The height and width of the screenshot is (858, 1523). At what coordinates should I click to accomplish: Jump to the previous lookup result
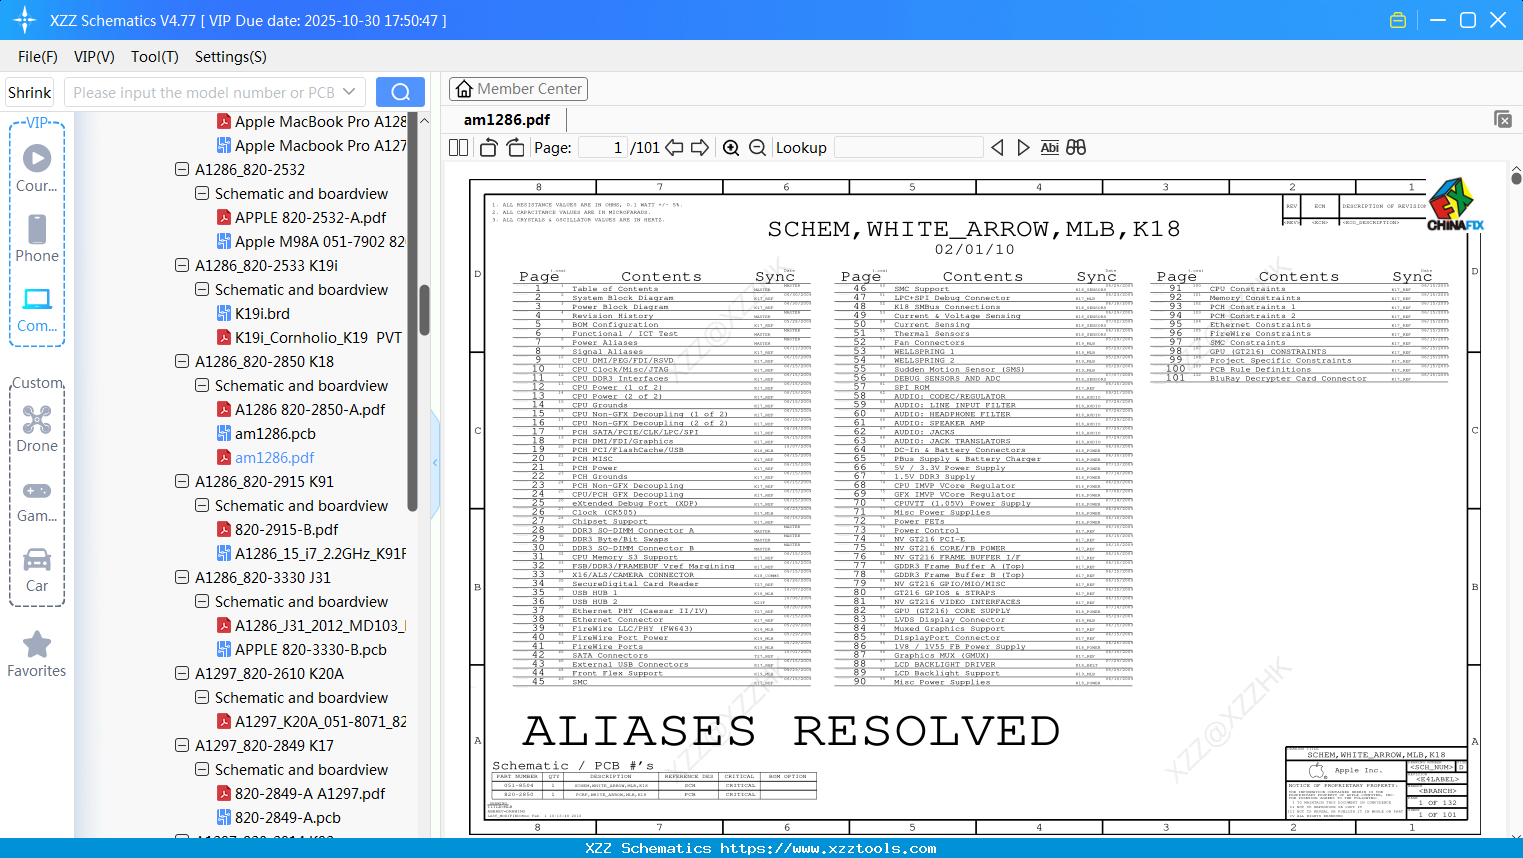point(997,148)
